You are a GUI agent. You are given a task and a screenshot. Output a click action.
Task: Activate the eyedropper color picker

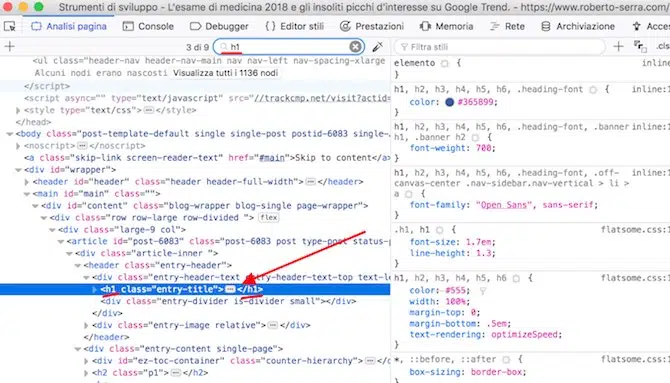tap(377, 47)
